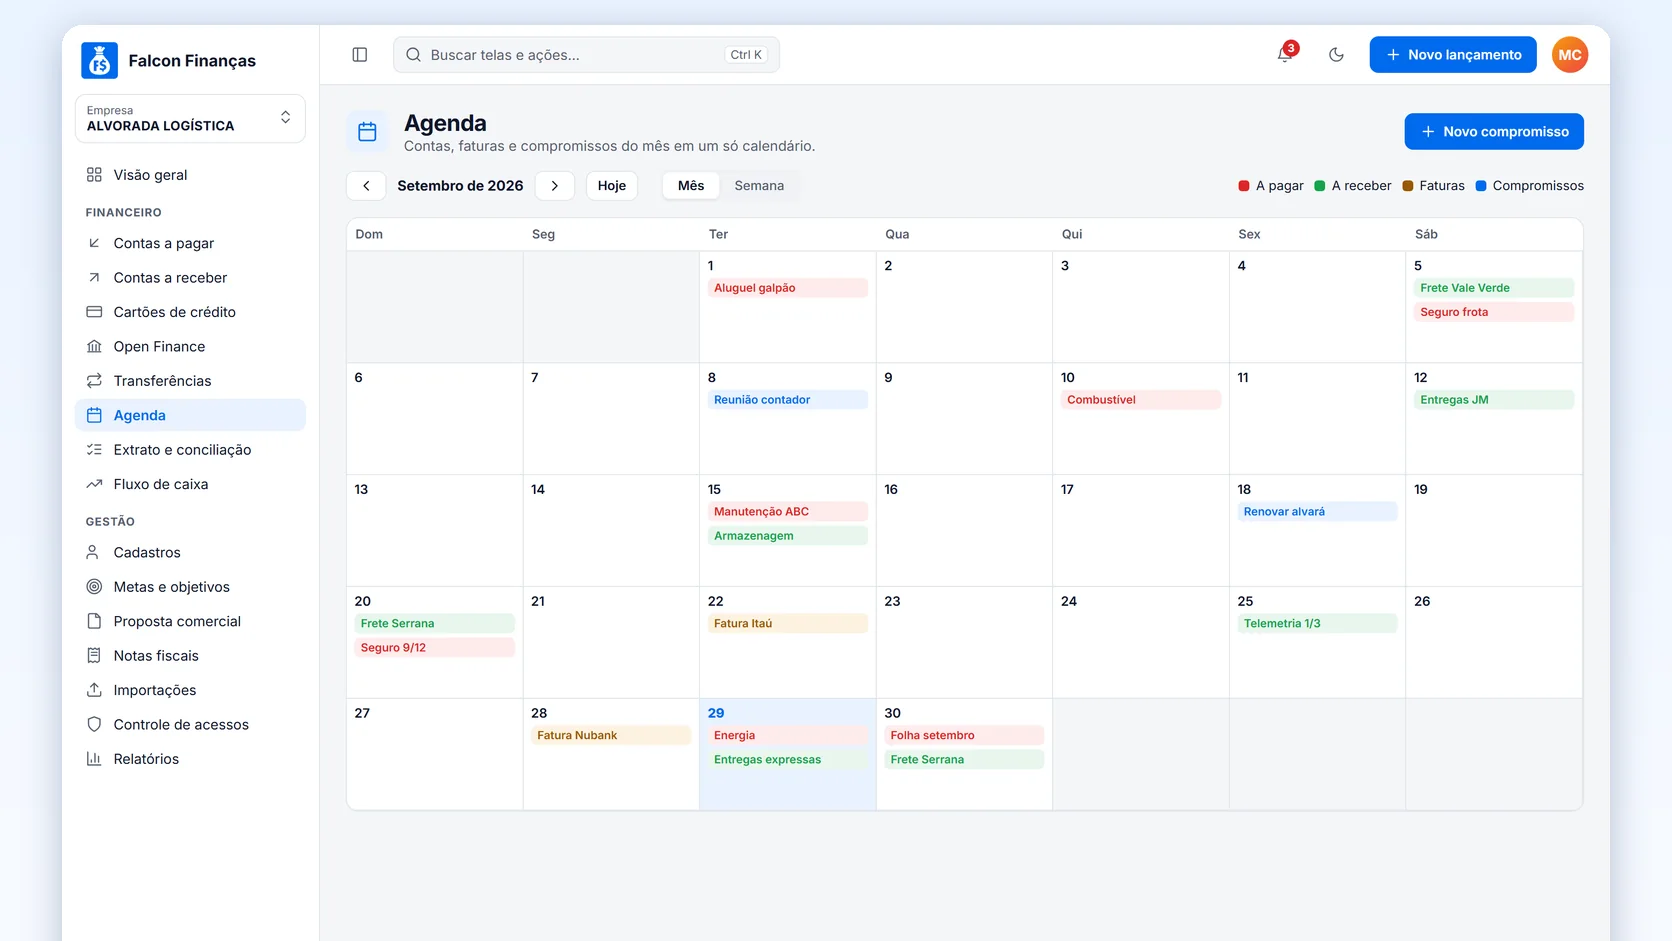Open the notifications bell
The image size is (1672, 941).
coord(1285,55)
